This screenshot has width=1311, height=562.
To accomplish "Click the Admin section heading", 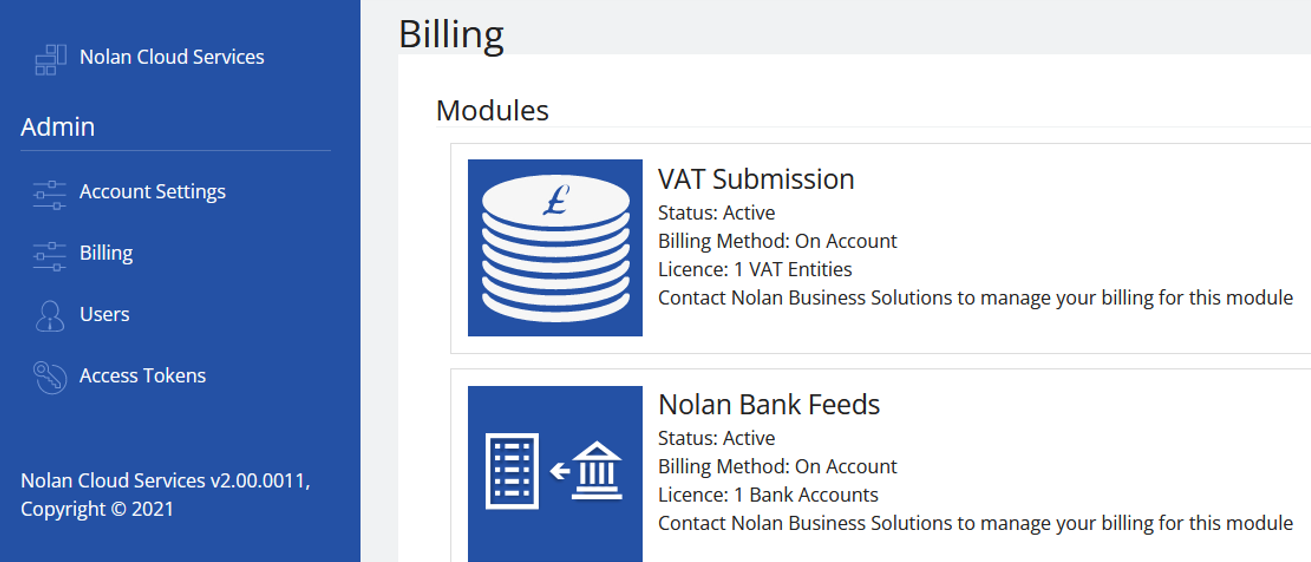I will [58, 127].
